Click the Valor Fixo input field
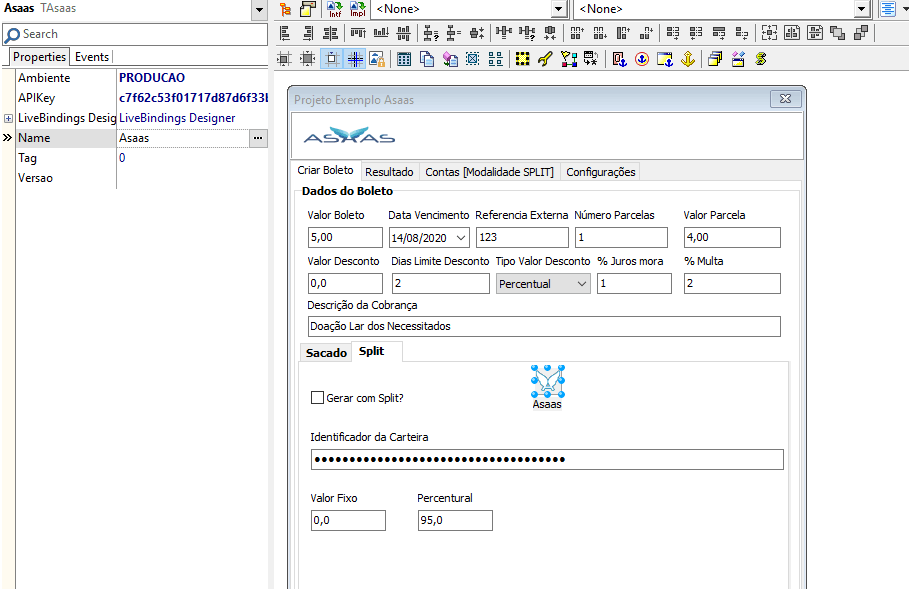Screen dimensions: 909x589 click(348, 521)
